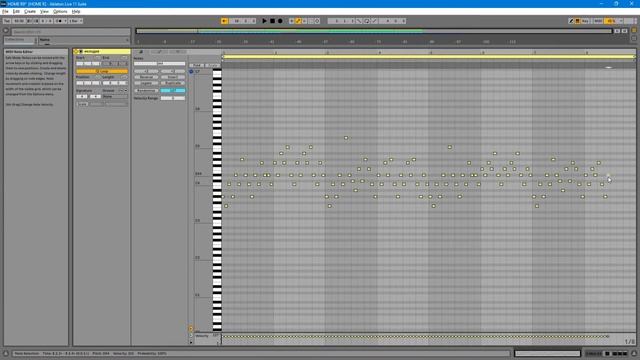Image resolution: width=640 pixels, height=360 pixels.
Task: Select the highest note in piano roll
Action: click(346, 138)
